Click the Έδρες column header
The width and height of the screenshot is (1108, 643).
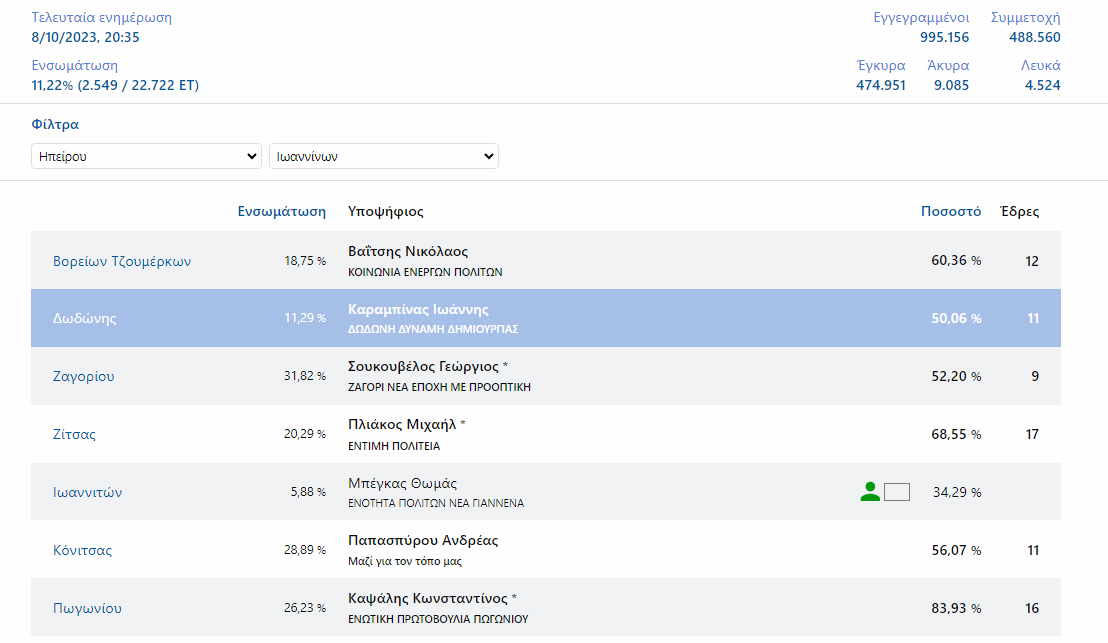[x=1020, y=211]
